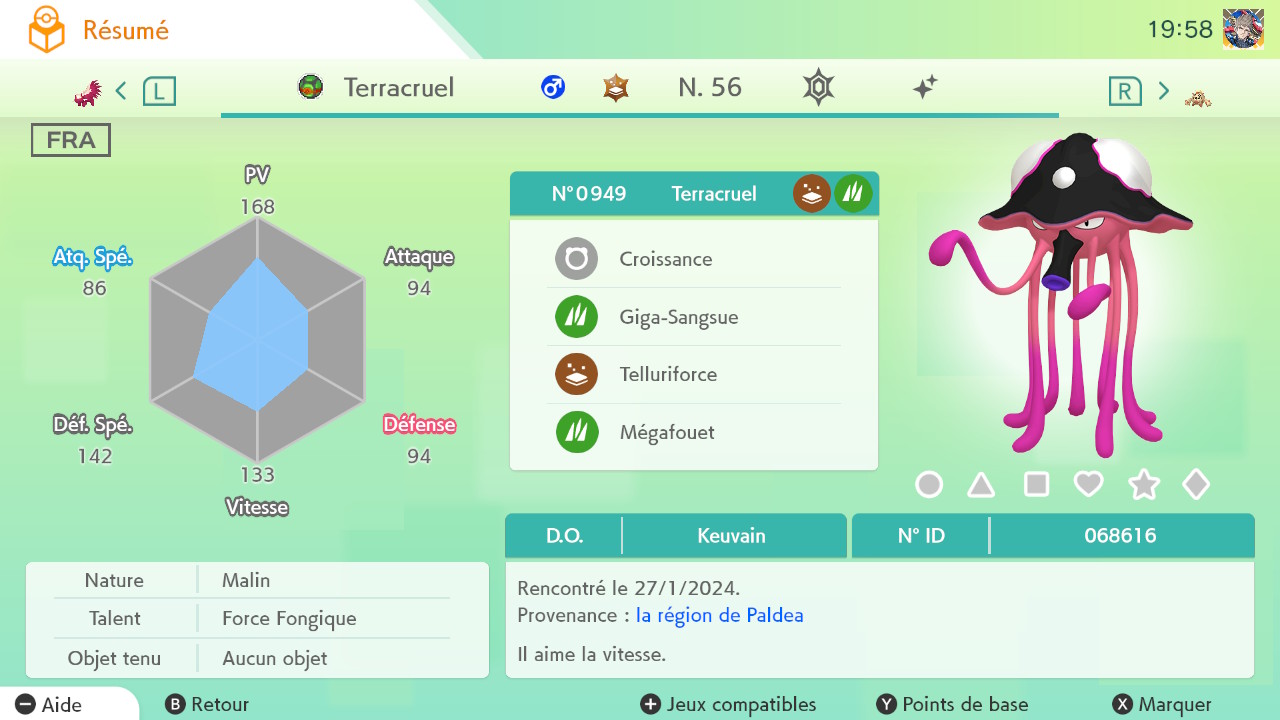Toggle the diamond marking

[1196, 485]
